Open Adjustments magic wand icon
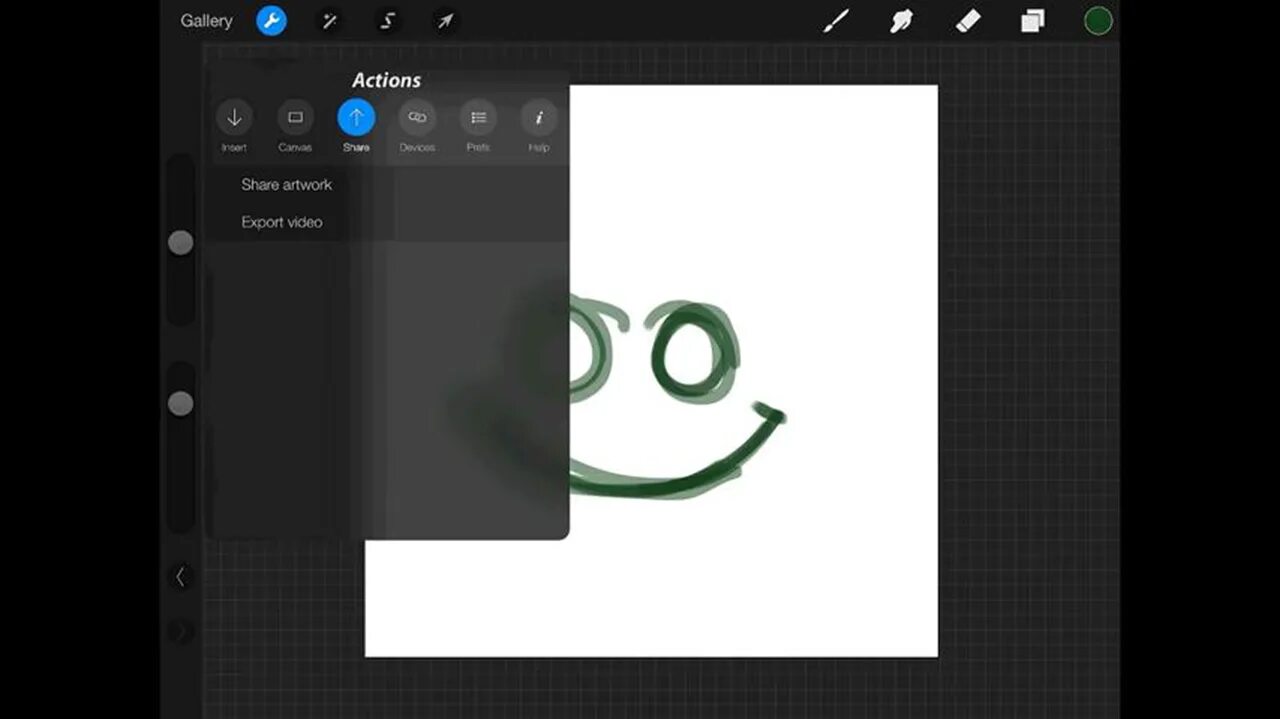The height and width of the screenshot is (719, 1280). (329, 21)
